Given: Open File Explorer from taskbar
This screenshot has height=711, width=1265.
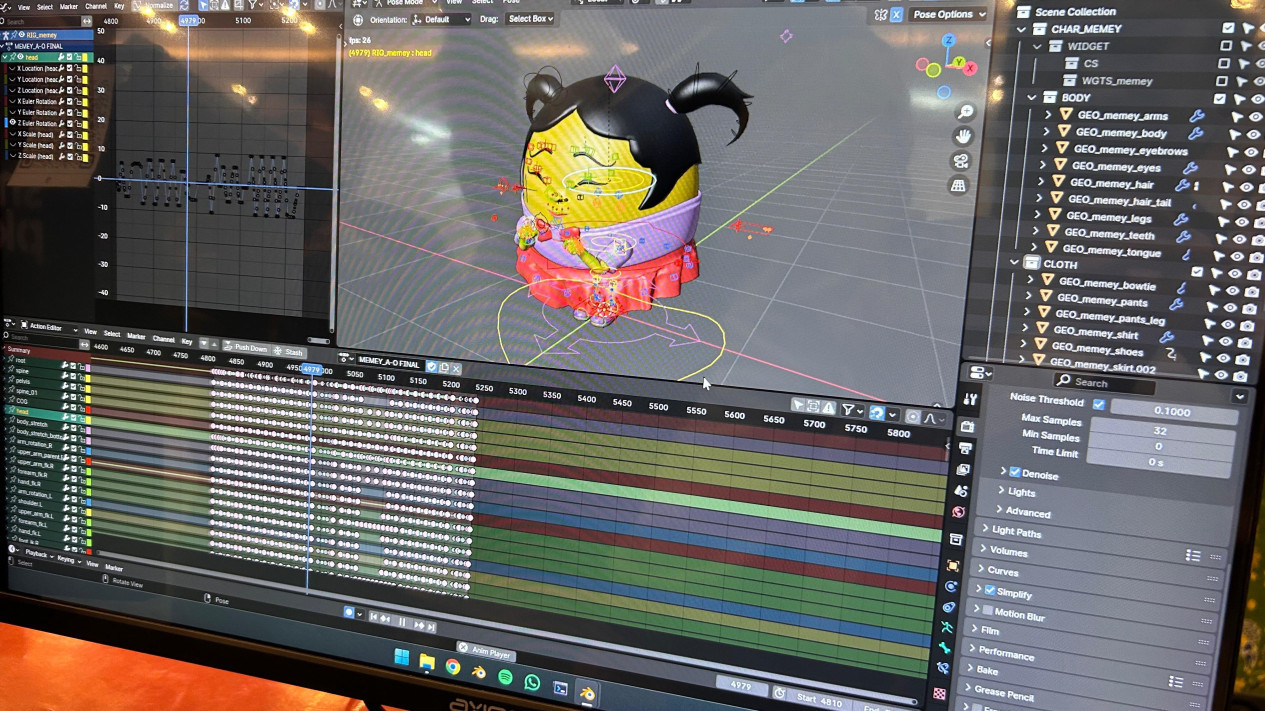Looking at the screenshot, I should 427,662.
